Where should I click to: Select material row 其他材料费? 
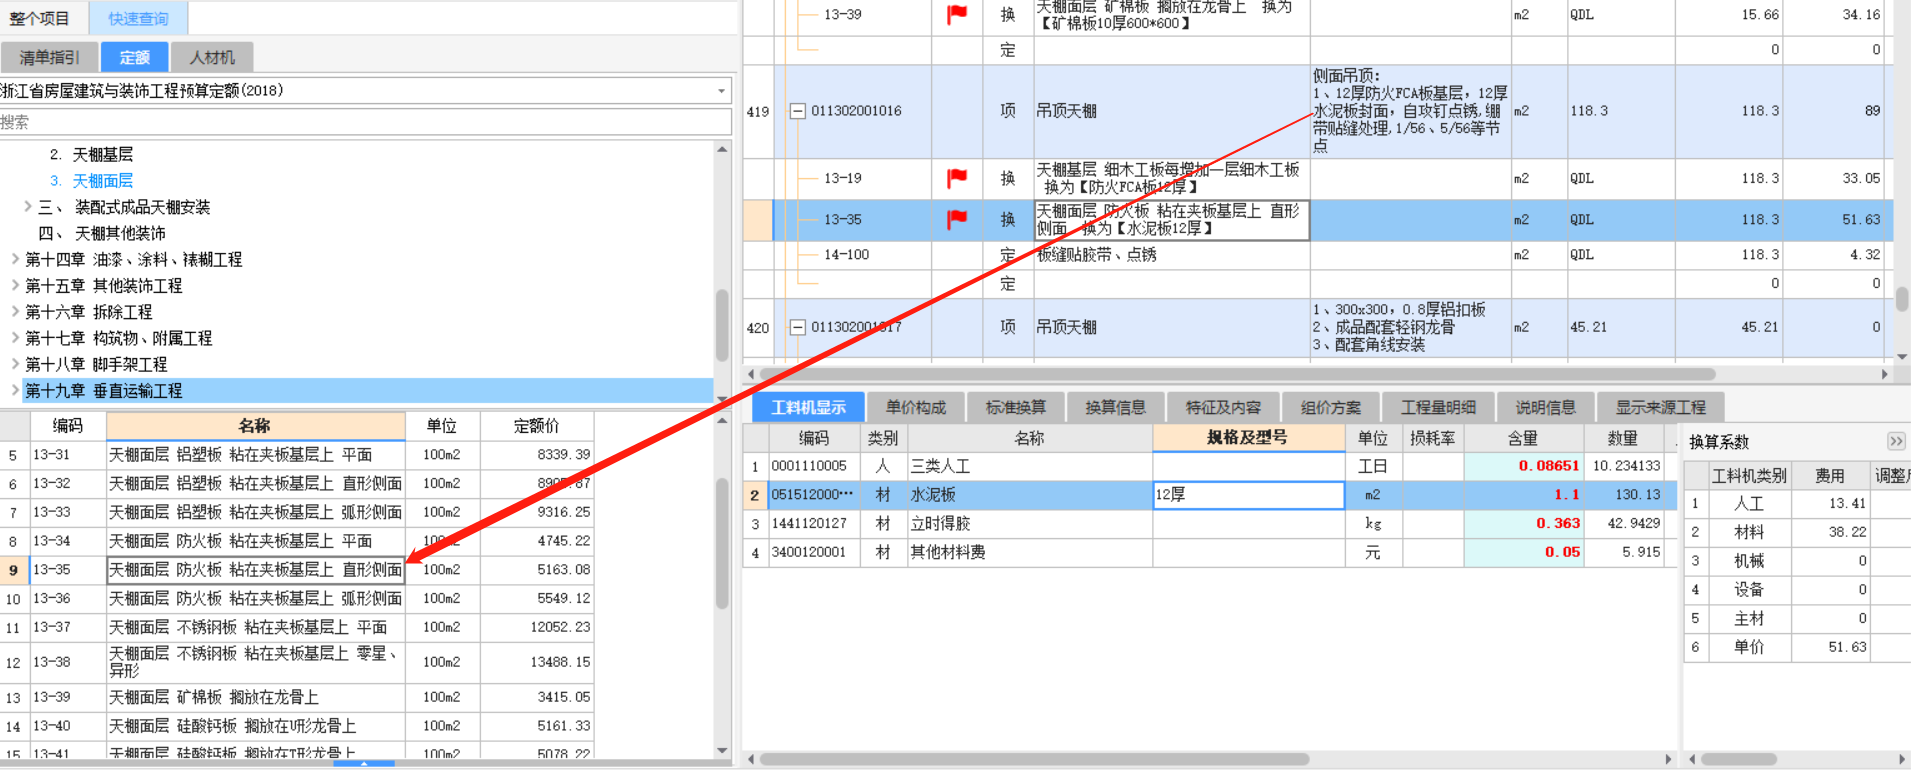[1210, 552]
